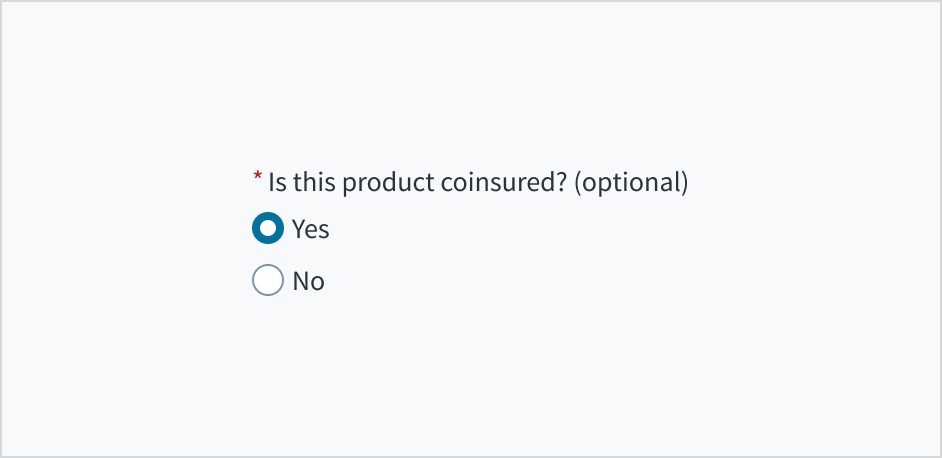Switch the coinsured answer to No
The image size is (942, 458).
tap(267, 281)
